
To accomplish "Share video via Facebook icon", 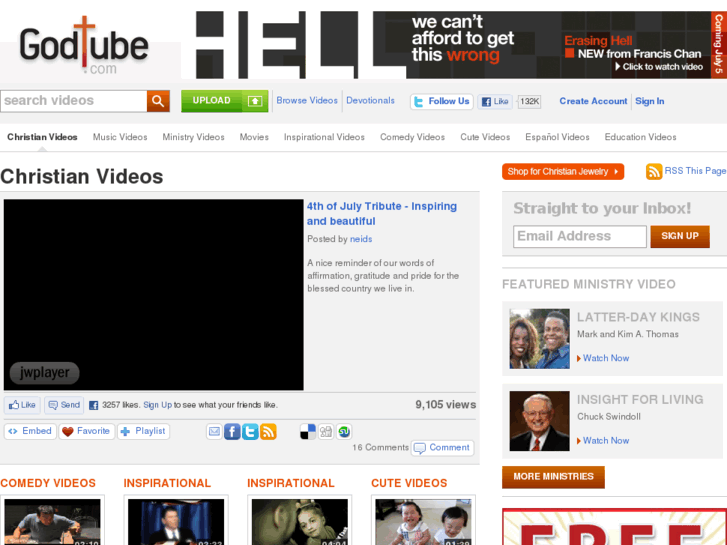I will tap(232, 432).
